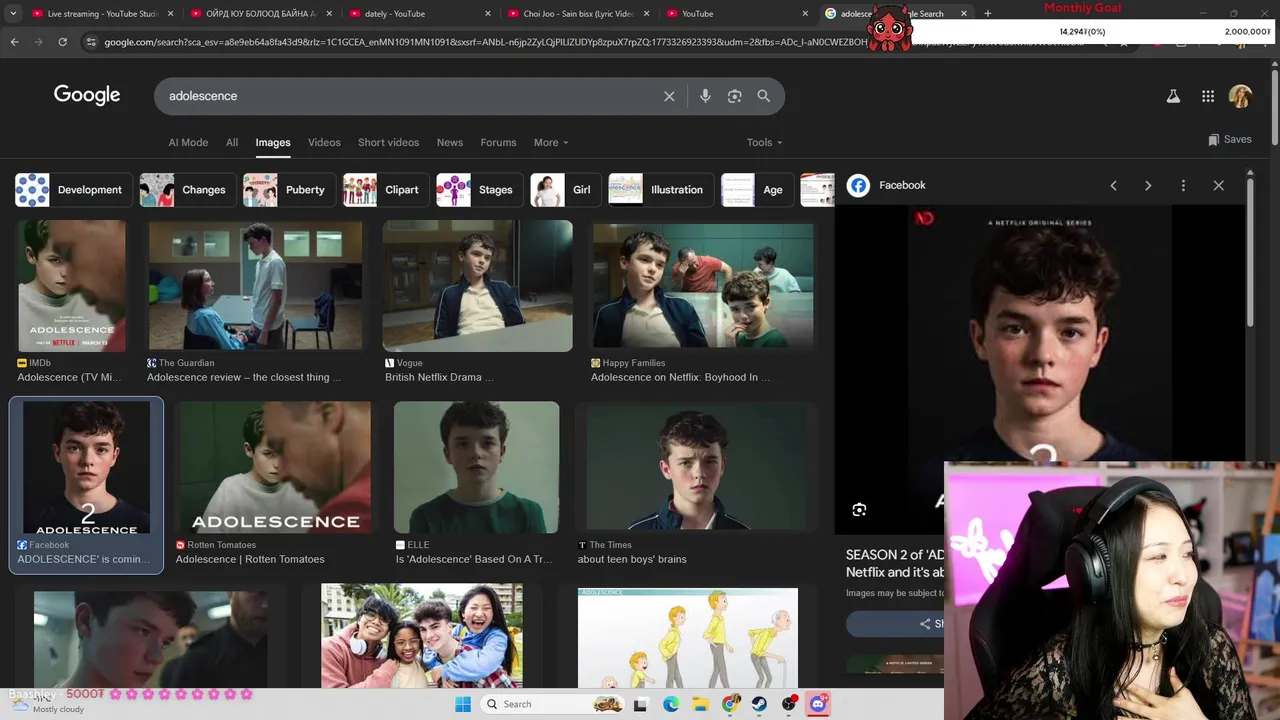Screen dimensions: 1280x720
Task: Show previous image in preview panel
Action: 1113,185
